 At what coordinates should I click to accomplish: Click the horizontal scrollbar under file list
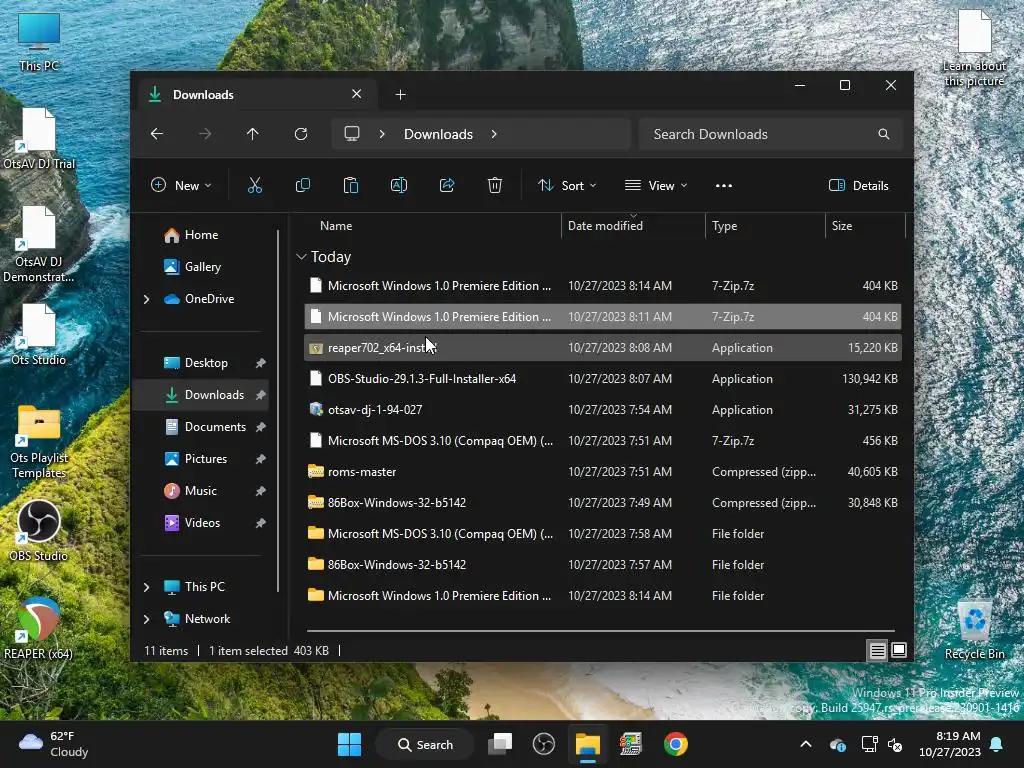point(600,632)
